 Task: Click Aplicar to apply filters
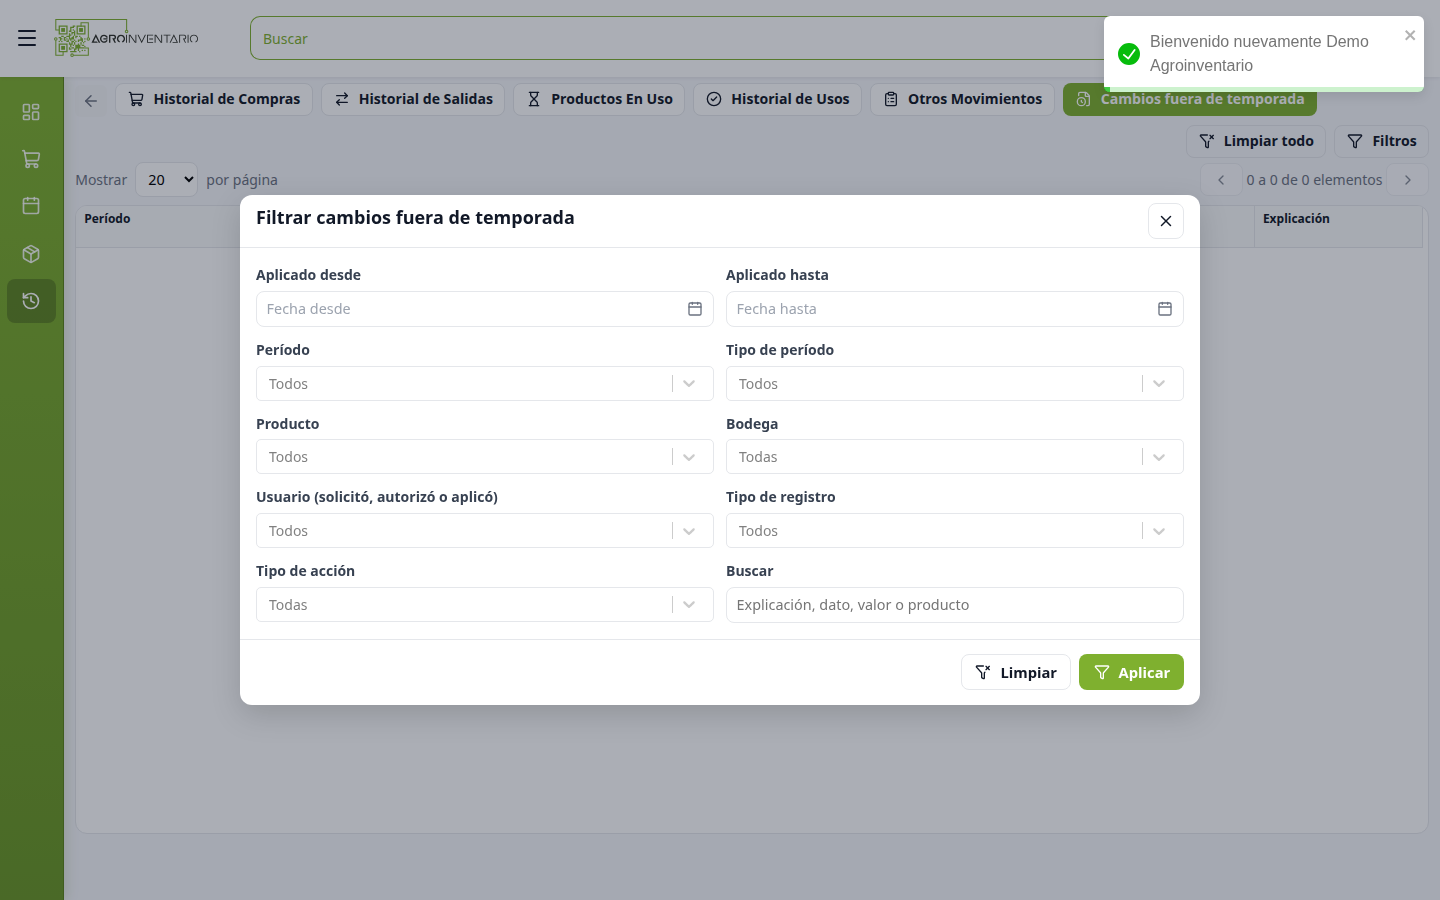coord(1131,672)
